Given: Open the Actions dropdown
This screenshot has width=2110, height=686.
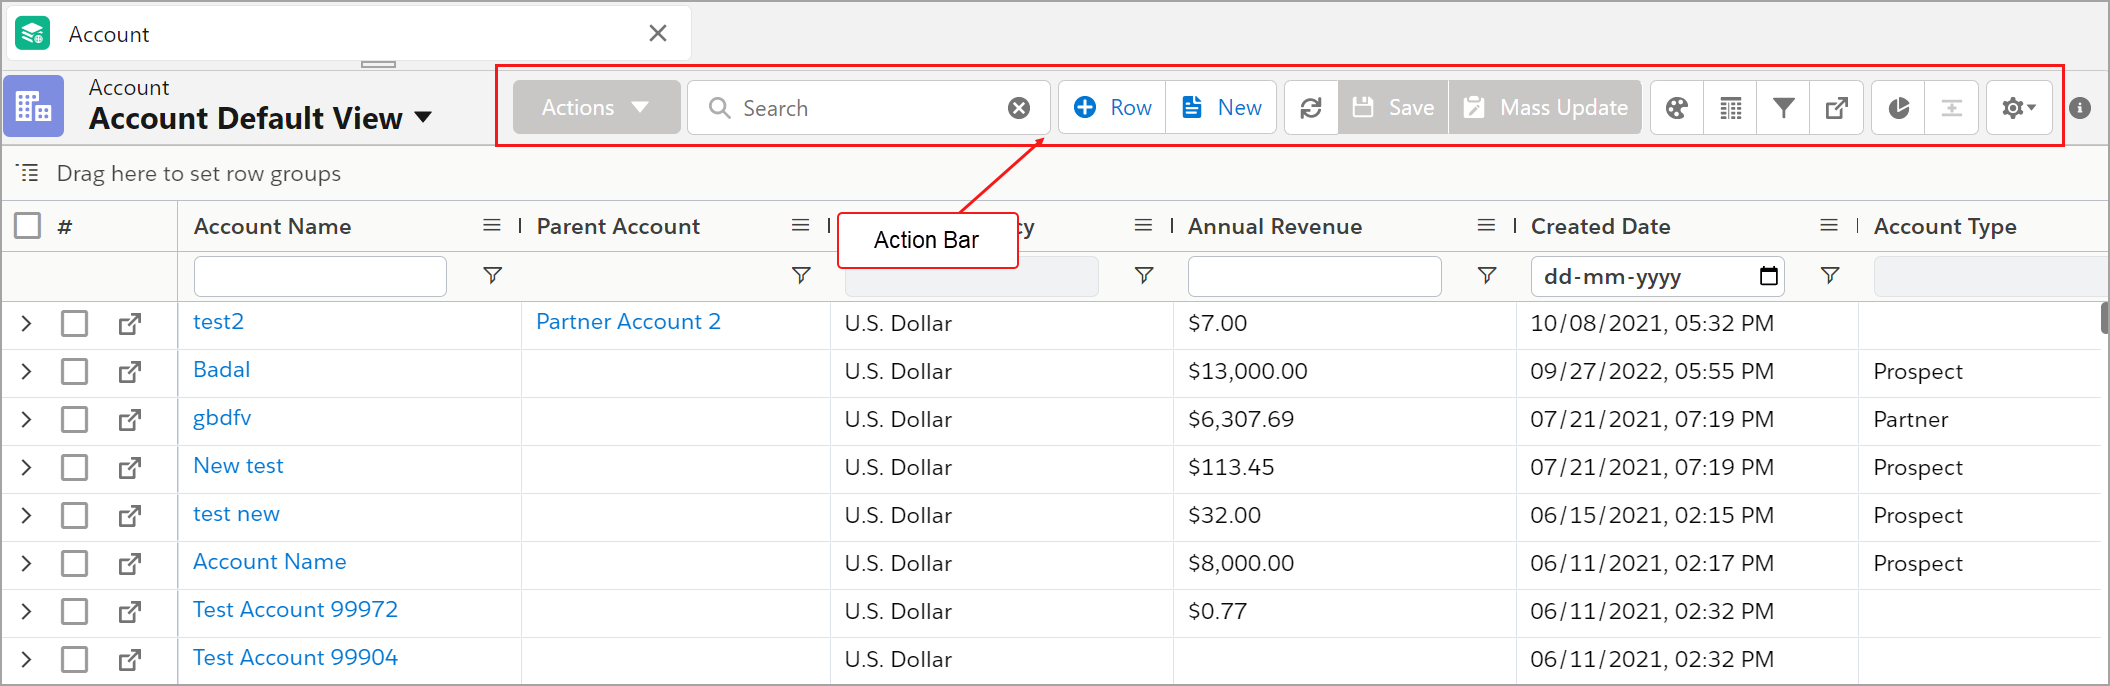Looking at the screenshot, I should click(x=596, y=108).
